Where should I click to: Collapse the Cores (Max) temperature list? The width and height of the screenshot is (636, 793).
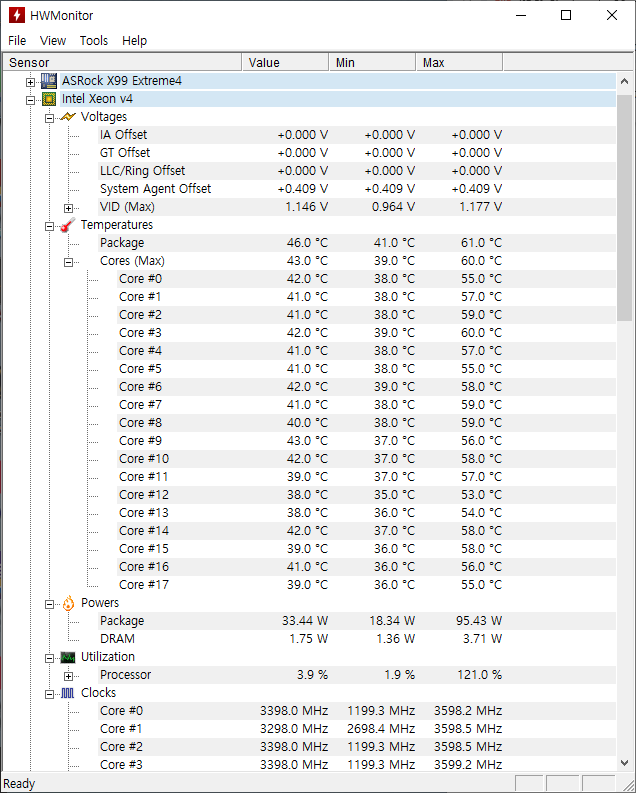(x=69, y=262)
